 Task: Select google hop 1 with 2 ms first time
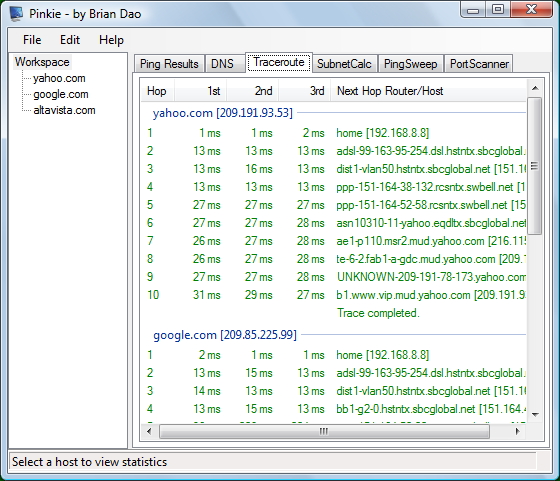coord(334,355)
